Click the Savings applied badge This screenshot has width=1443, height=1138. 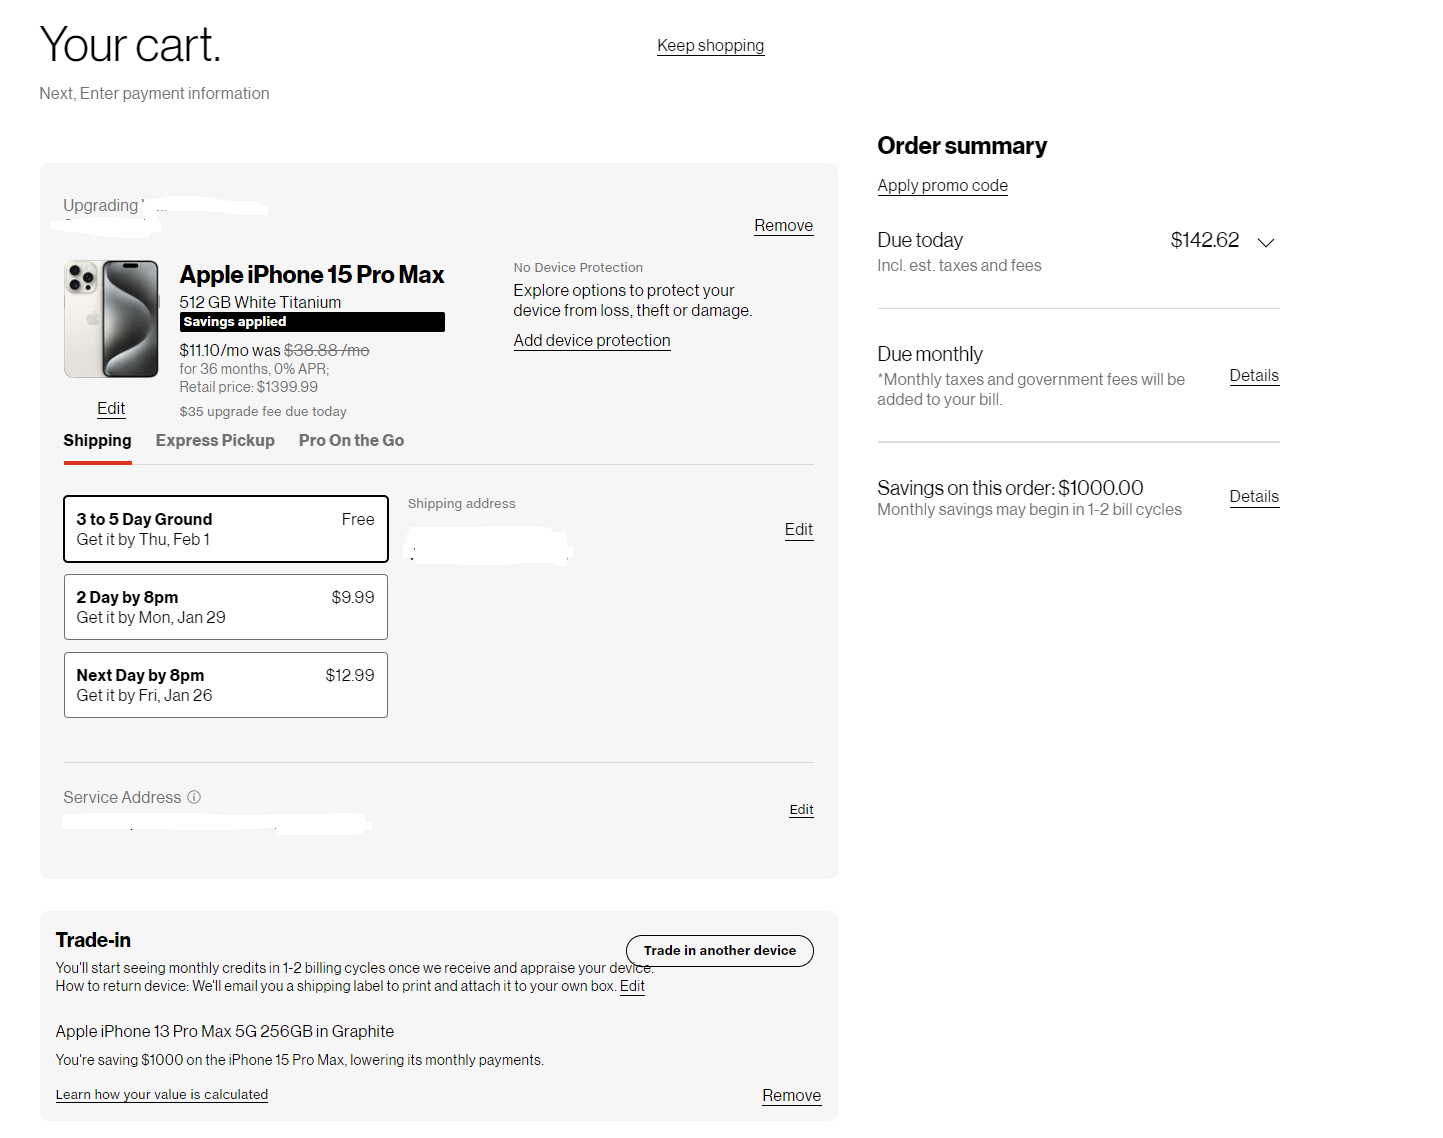click(x=312, y=322)
